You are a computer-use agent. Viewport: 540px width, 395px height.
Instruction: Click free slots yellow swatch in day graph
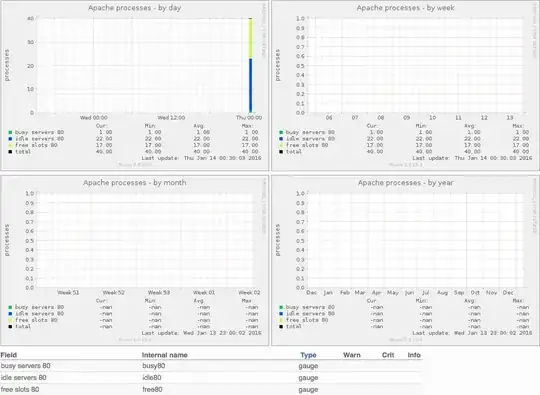tap(10, 145)
